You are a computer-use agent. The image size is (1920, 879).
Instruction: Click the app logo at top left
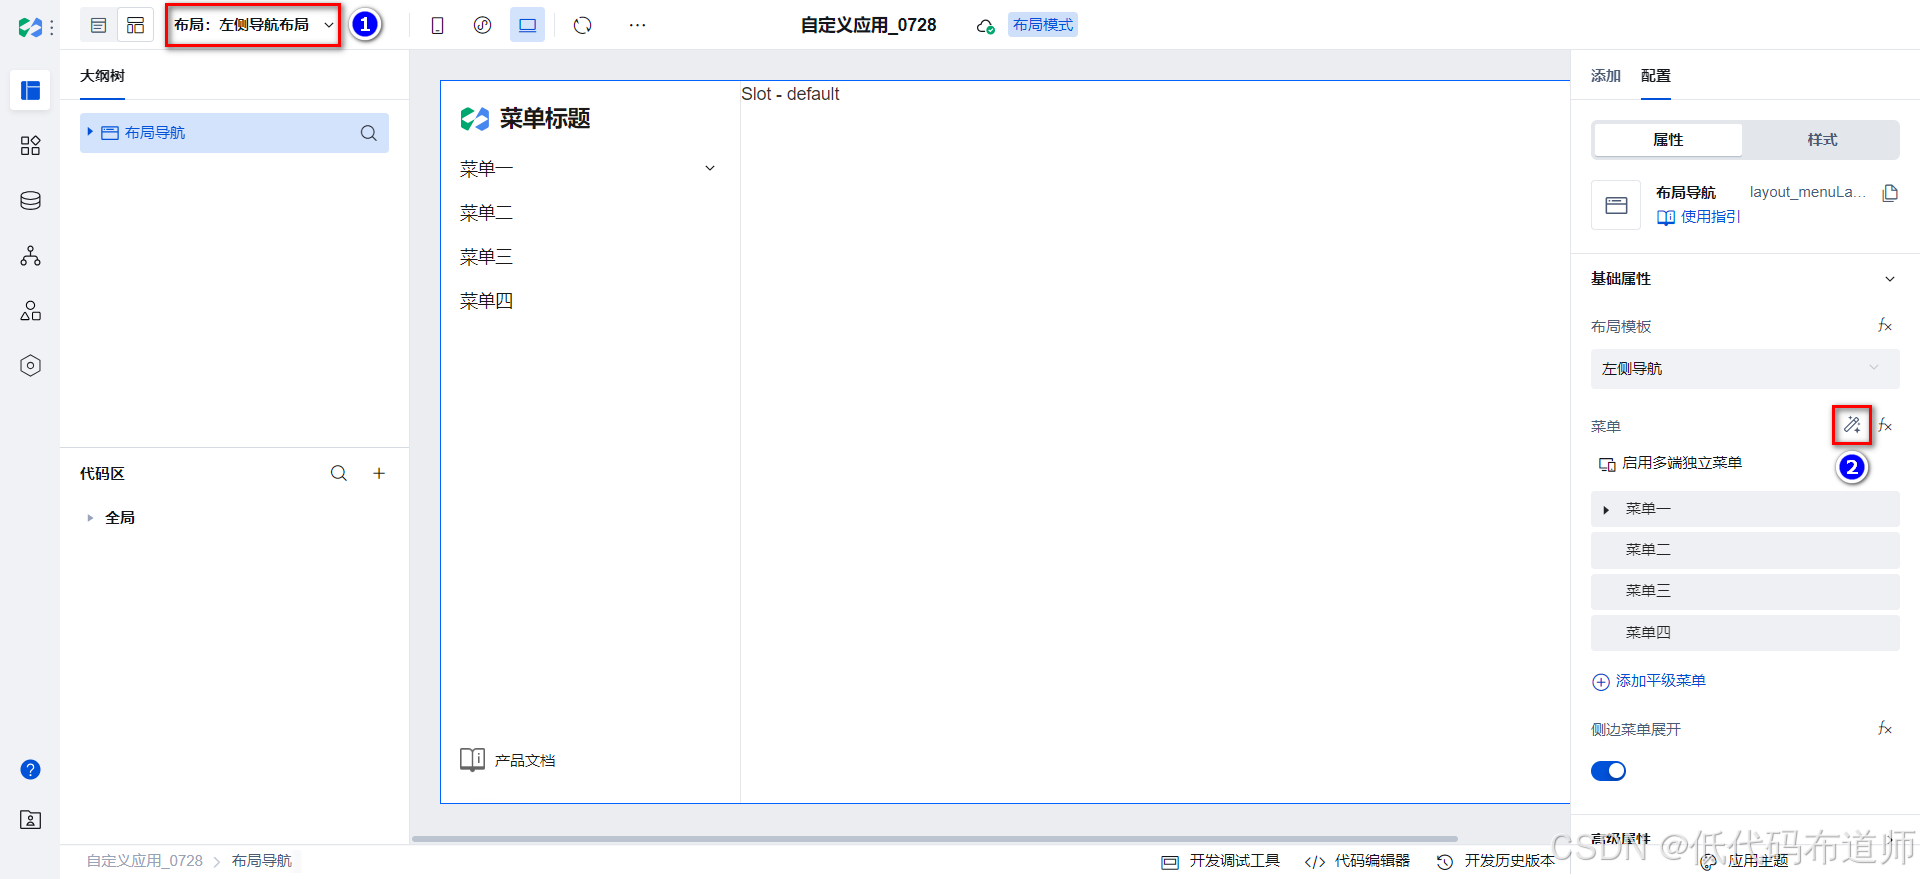tap(30, 27)
